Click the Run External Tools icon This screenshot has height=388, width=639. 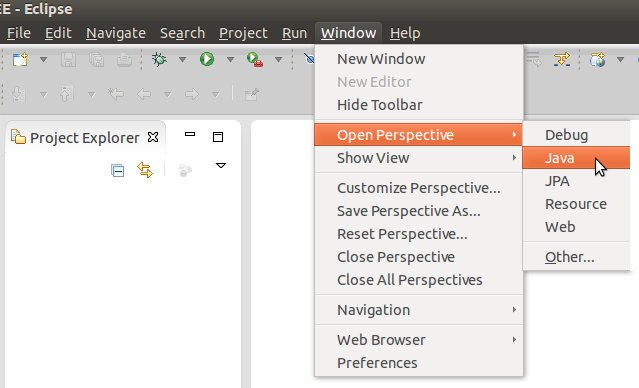click(255, 60)
